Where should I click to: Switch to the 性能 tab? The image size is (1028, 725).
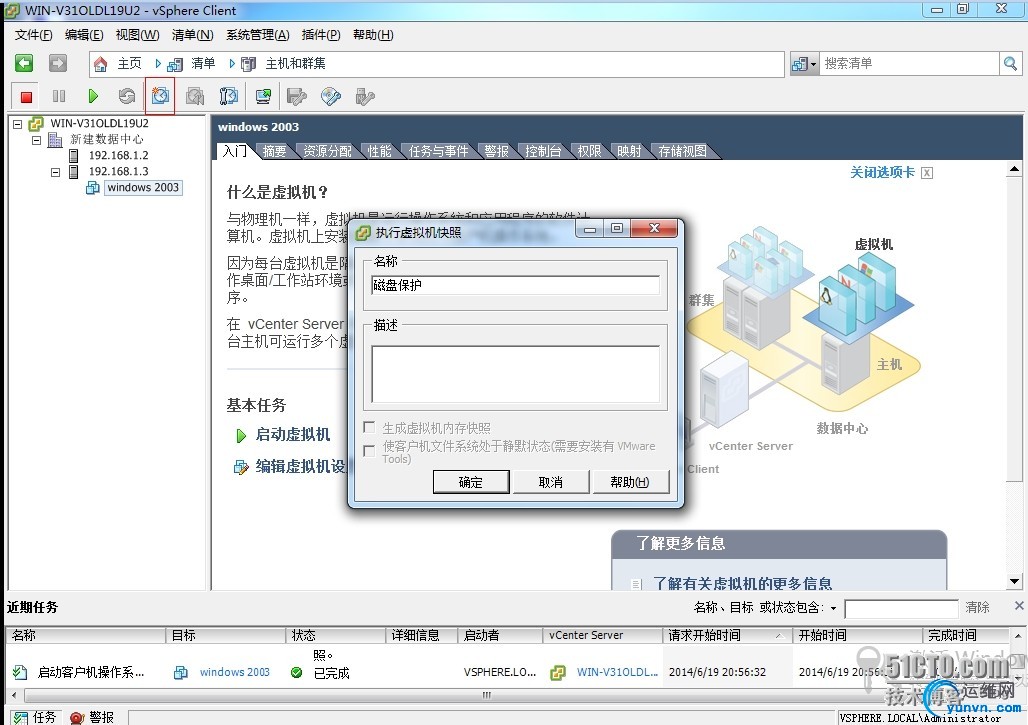[379, 151]
